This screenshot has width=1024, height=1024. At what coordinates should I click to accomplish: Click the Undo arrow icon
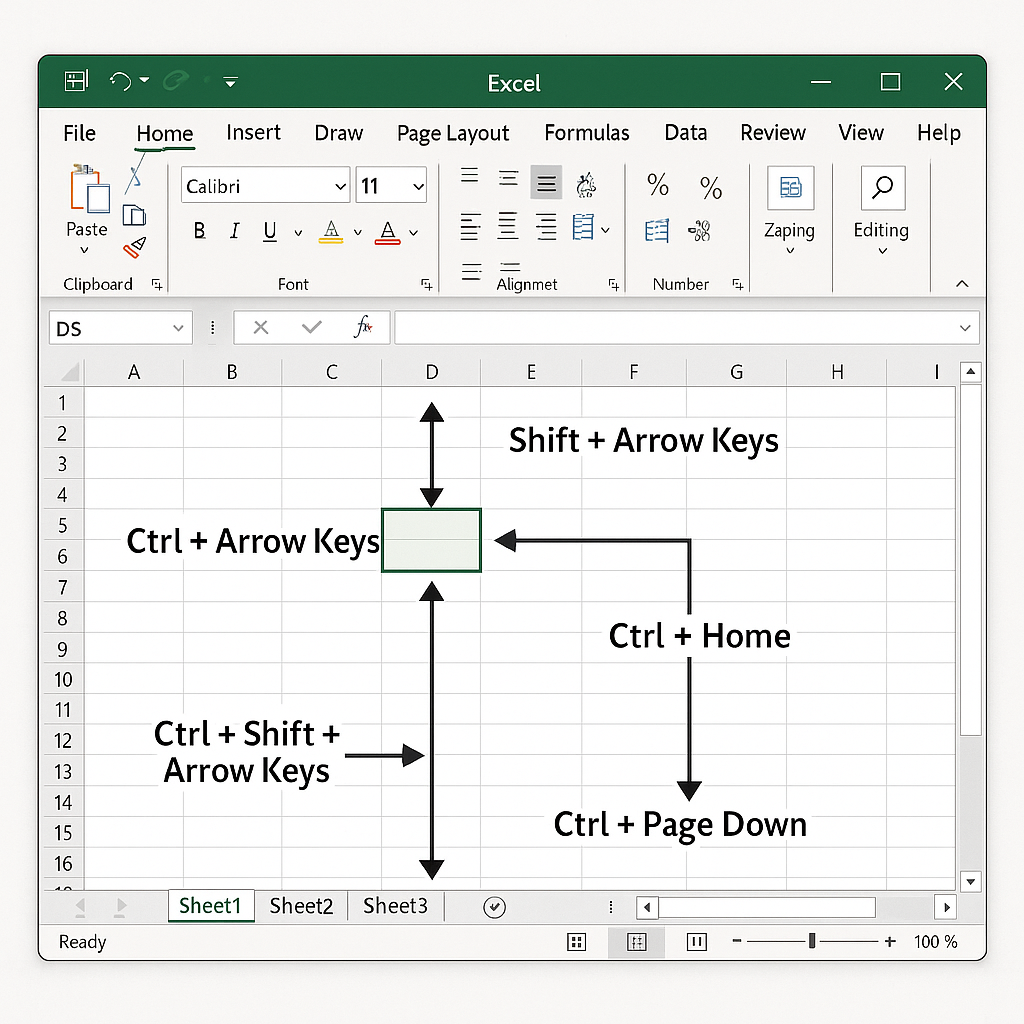point(120,81)
